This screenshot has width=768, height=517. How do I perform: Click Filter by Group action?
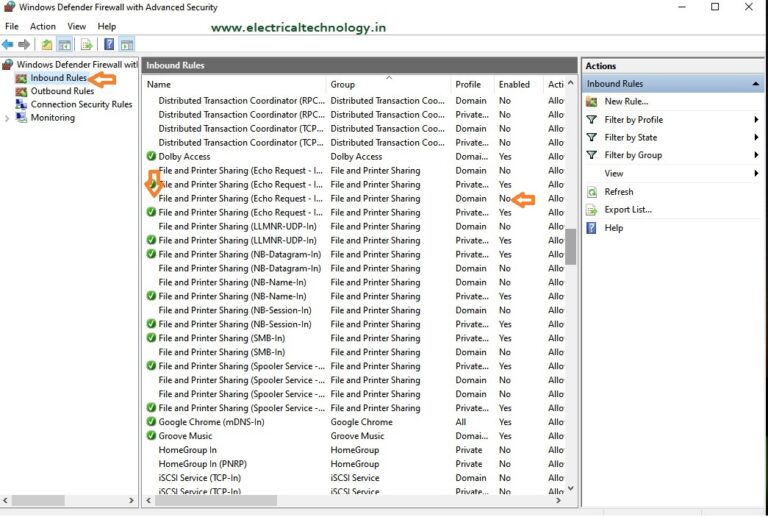click(633, 155)
